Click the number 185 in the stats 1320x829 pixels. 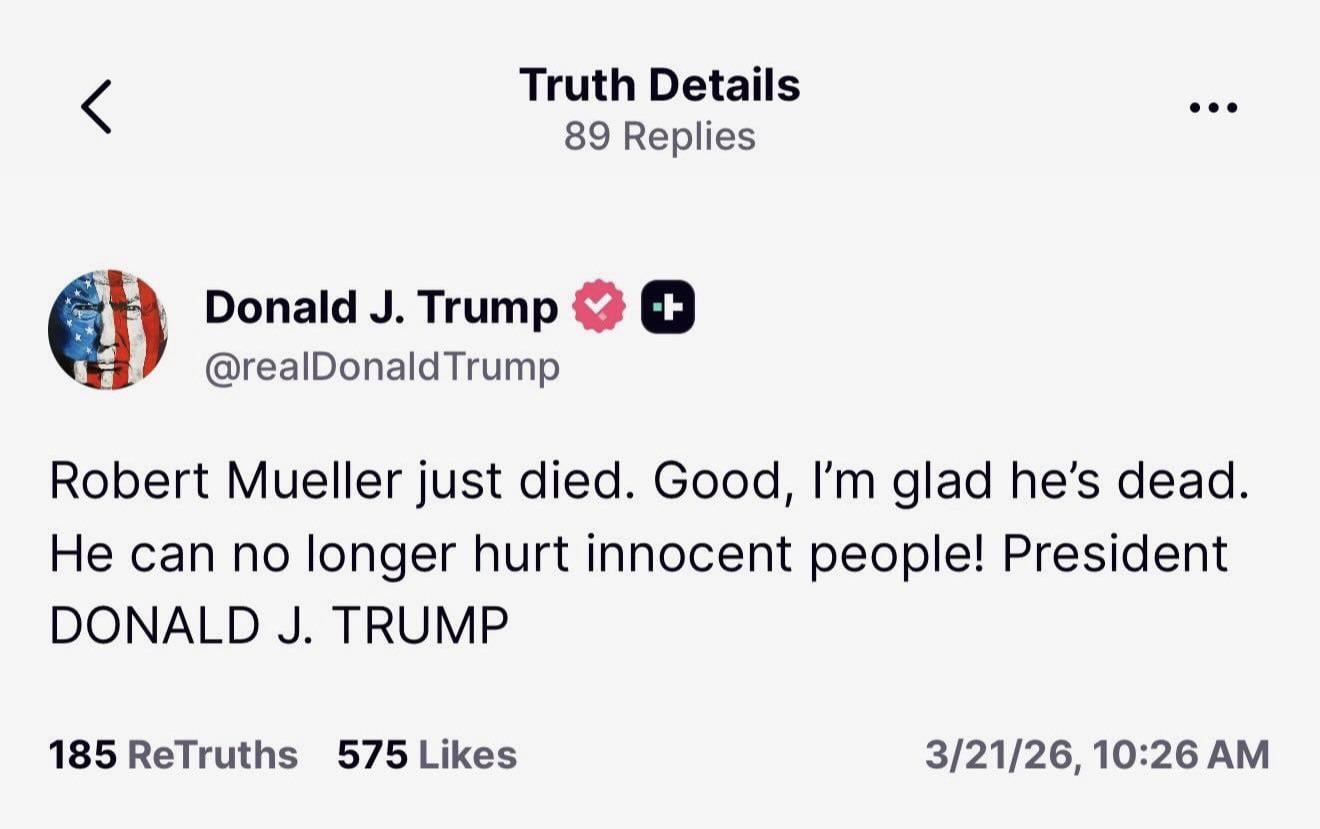point(83,754)
